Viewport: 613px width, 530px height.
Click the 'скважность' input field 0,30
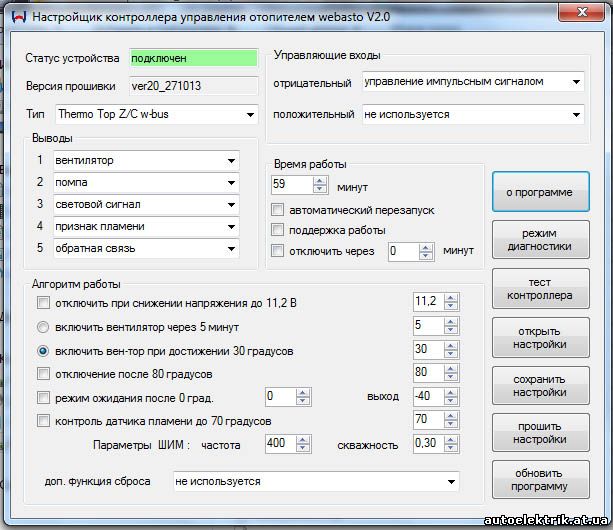(428, 444)
